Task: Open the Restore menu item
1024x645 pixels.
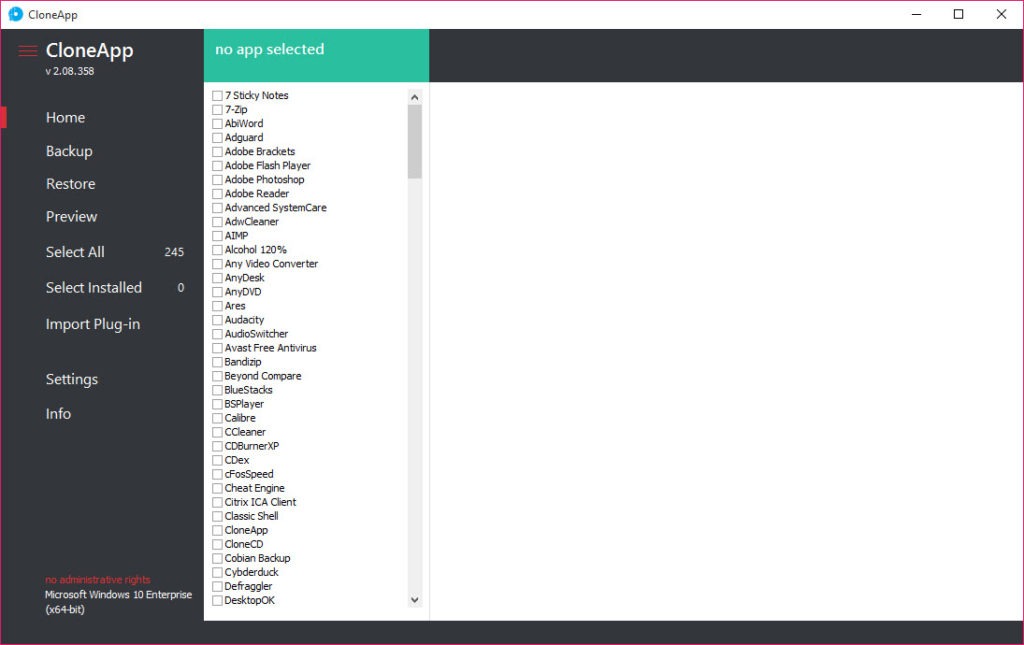Action: 71,184
